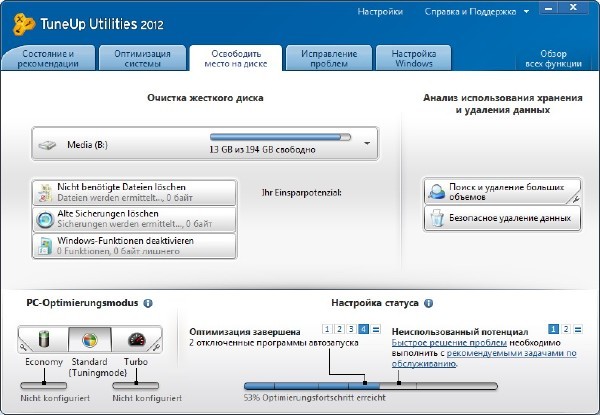Switch to Настройка Windows tab

pos(414,58)
